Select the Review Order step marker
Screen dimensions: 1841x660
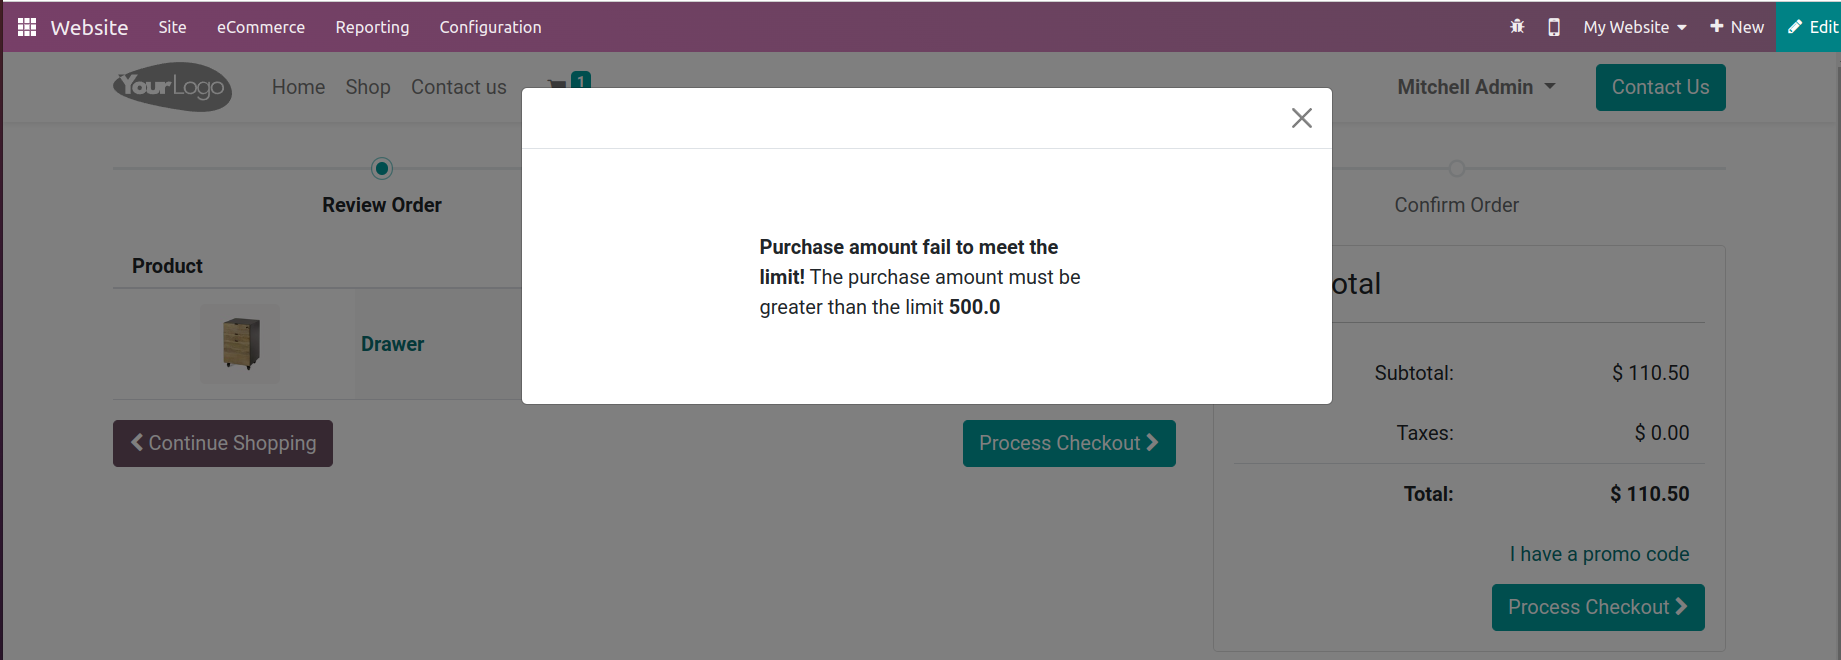pyautogui.click(x=381, y=169)
